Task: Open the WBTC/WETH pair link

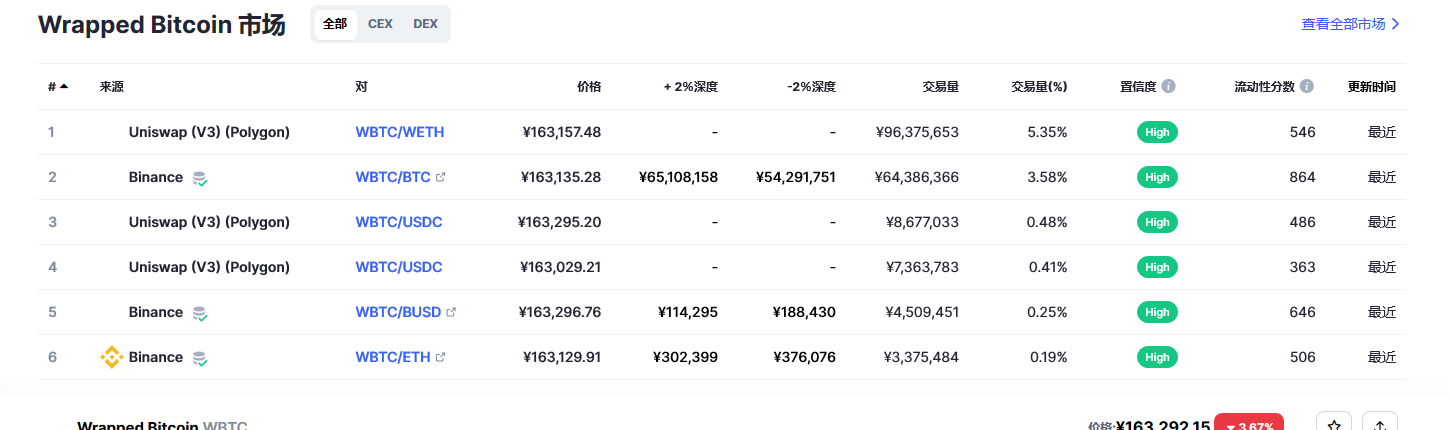Action: pos(400,132)
